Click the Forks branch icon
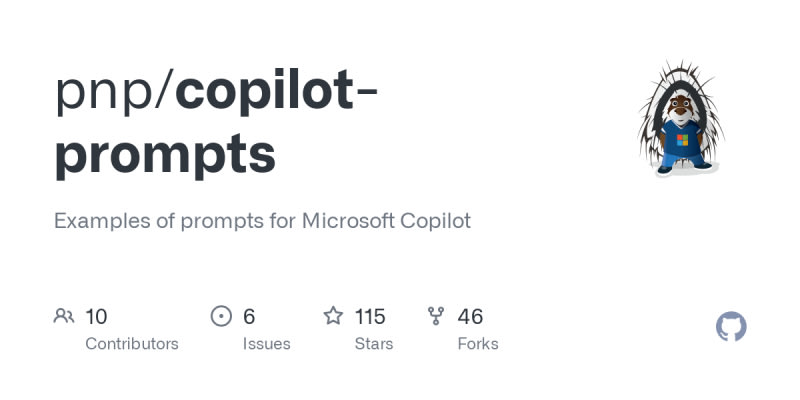This screenshot has width=800, height=400. click(436, 317)
